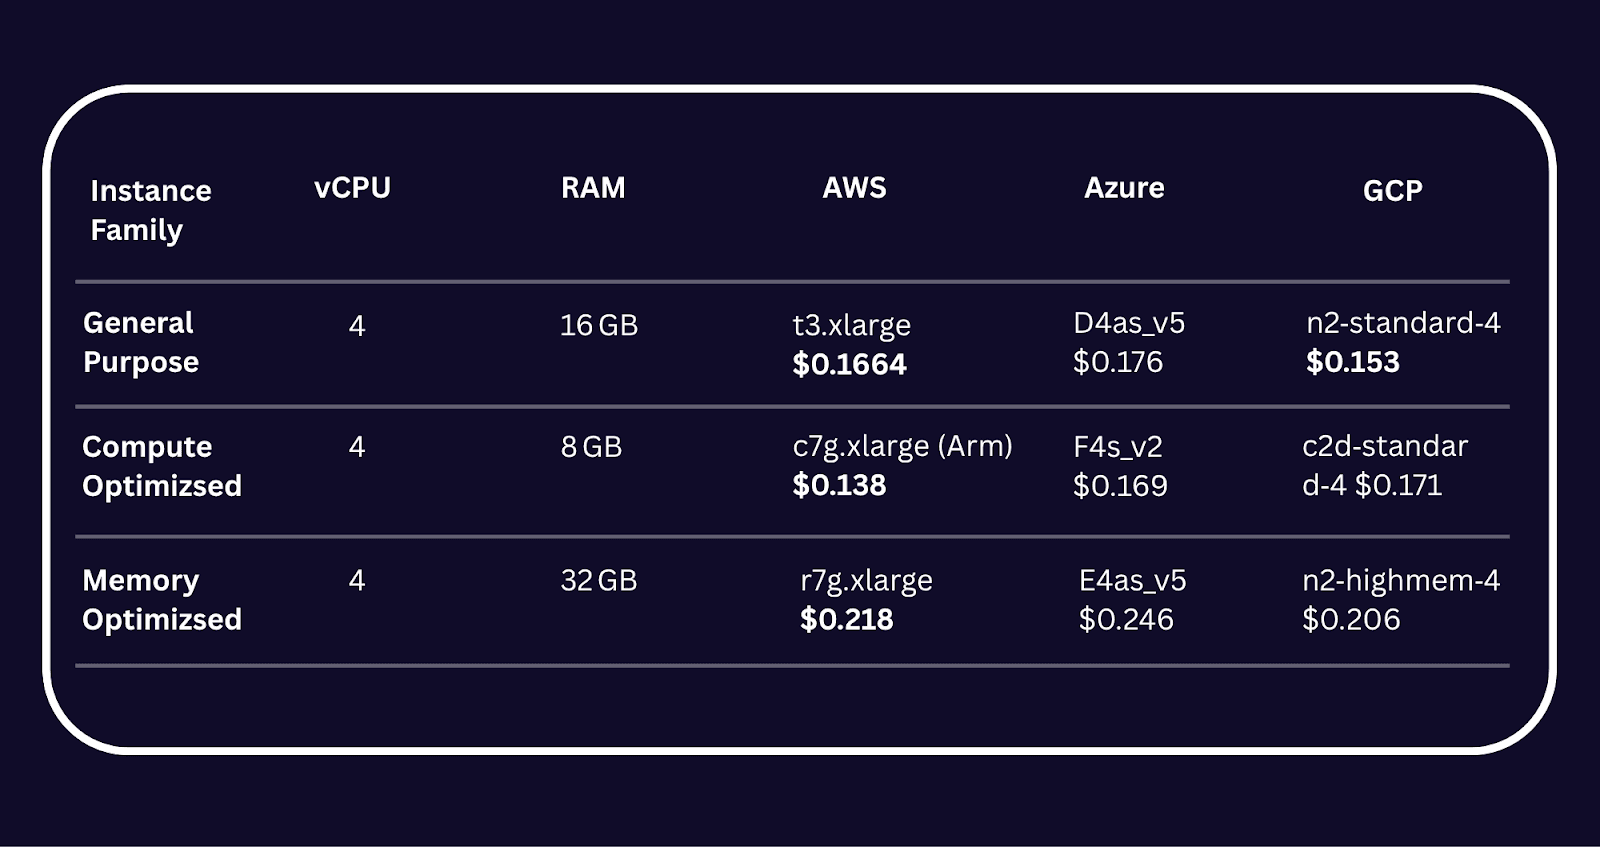Select the n2-highmem-4 $0.206 price
1600x847 pixels.
coord(1351,619)
